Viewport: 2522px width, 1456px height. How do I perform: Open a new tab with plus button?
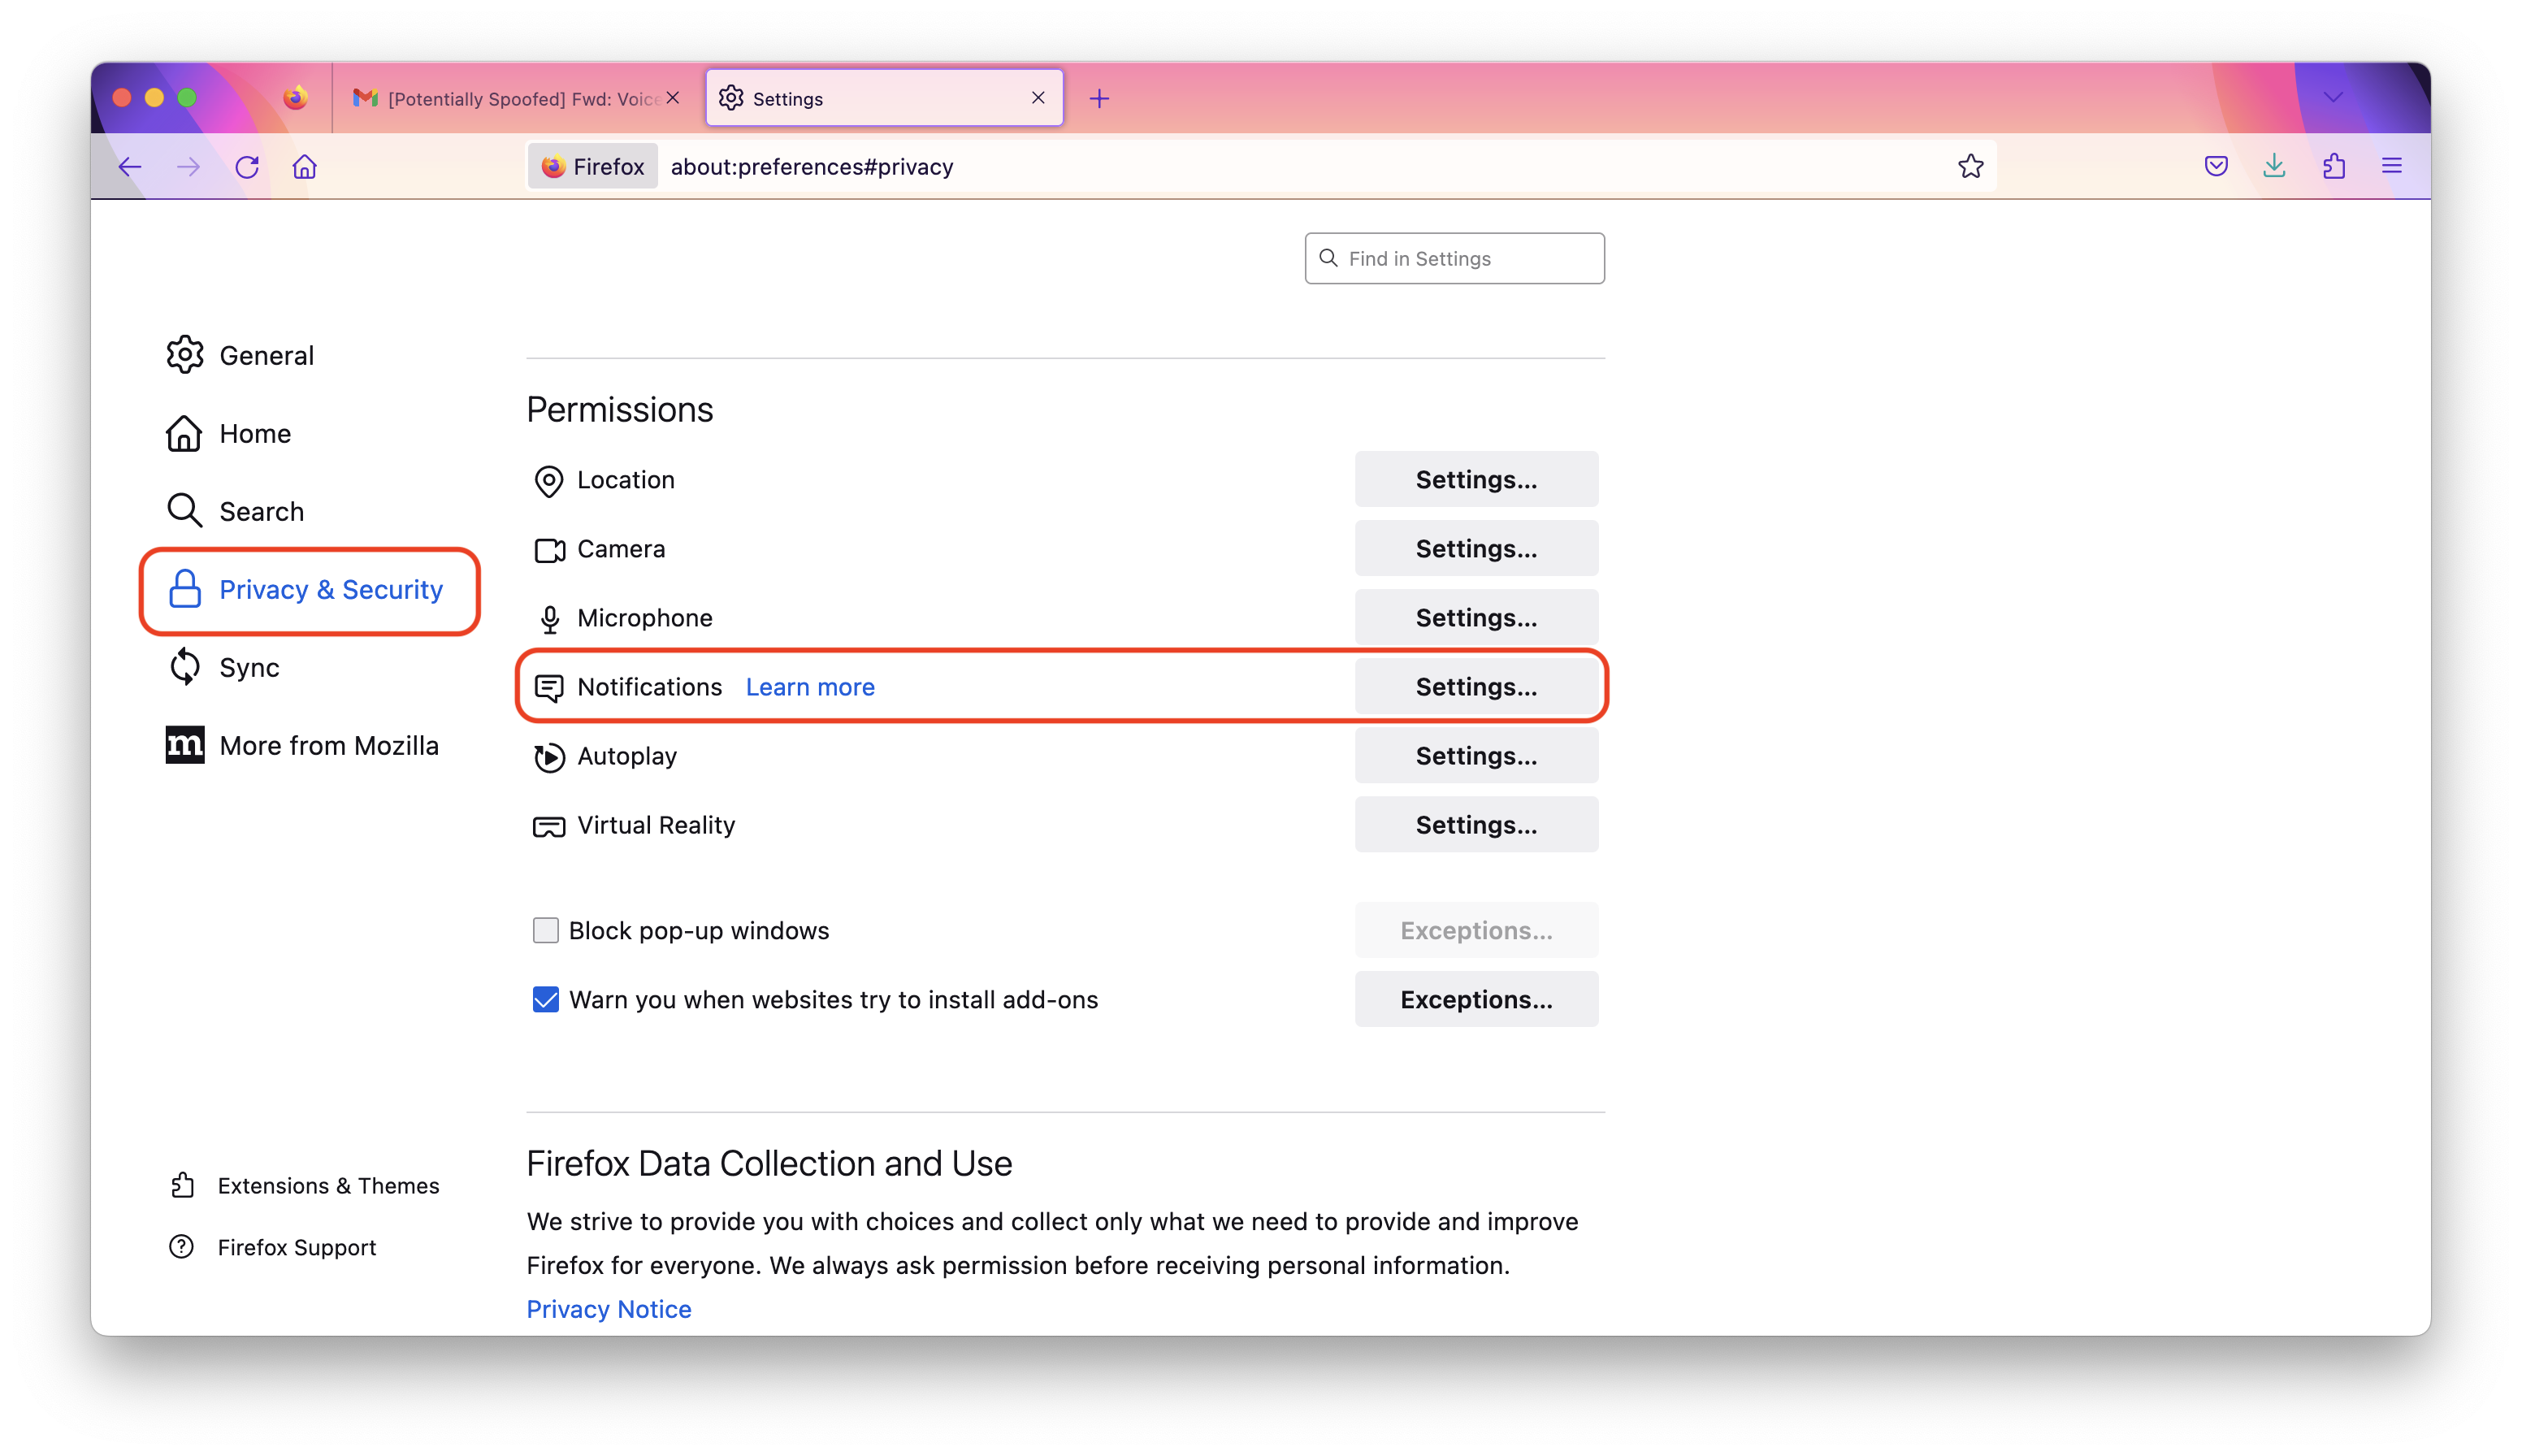pos(1099,98)
